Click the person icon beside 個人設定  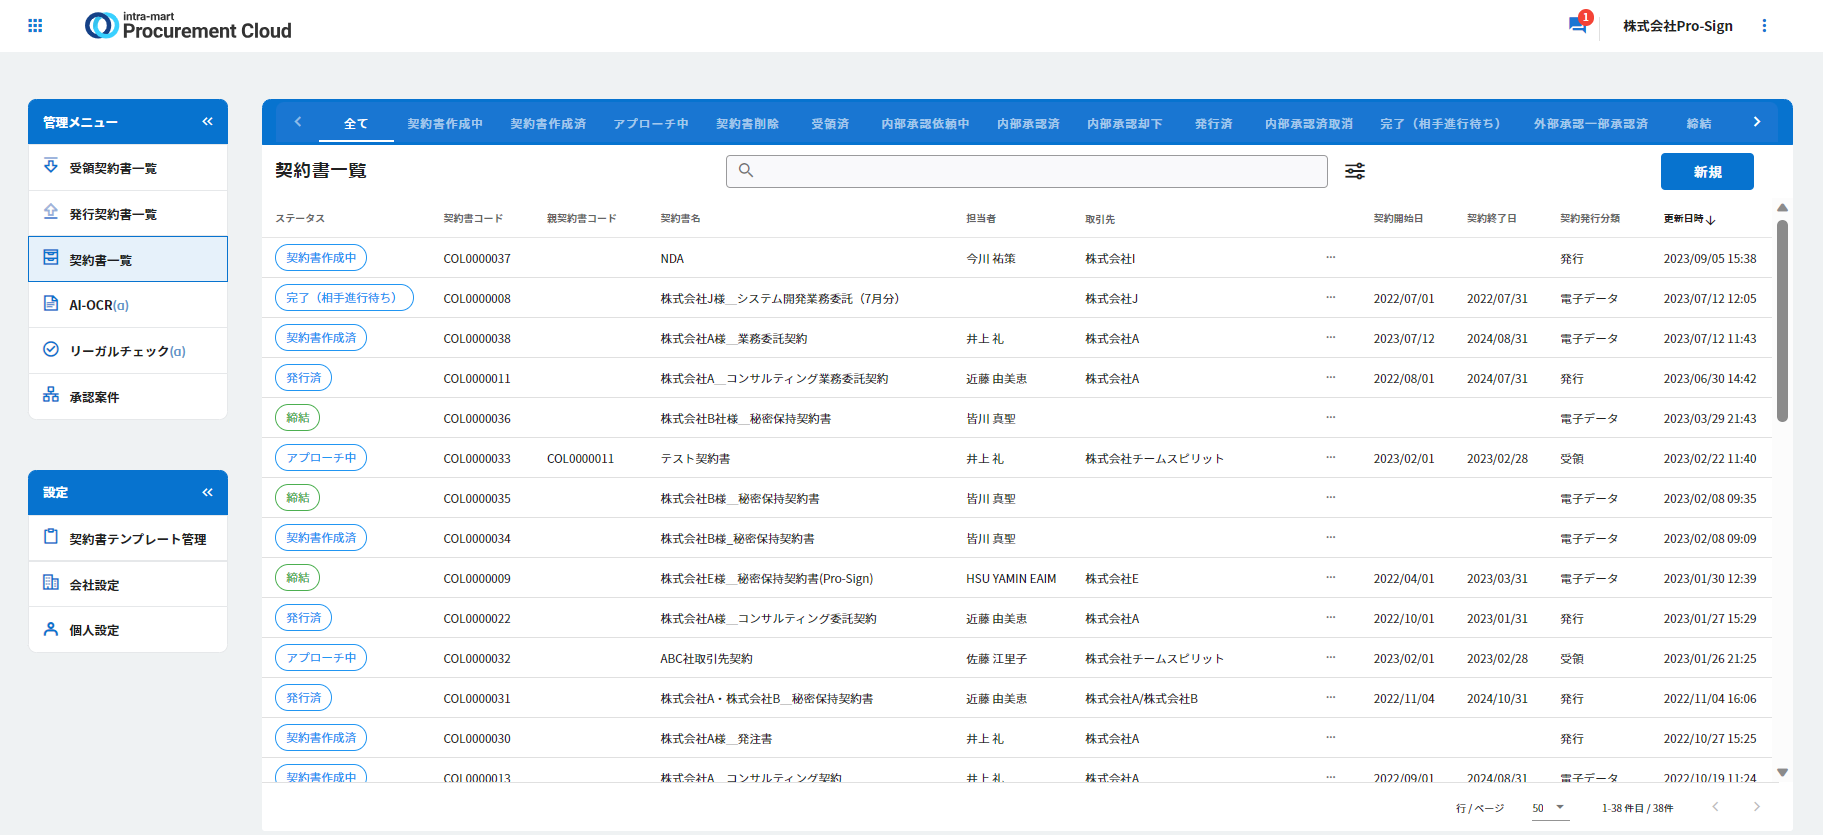pyautogui.click(x=51, y=629)
